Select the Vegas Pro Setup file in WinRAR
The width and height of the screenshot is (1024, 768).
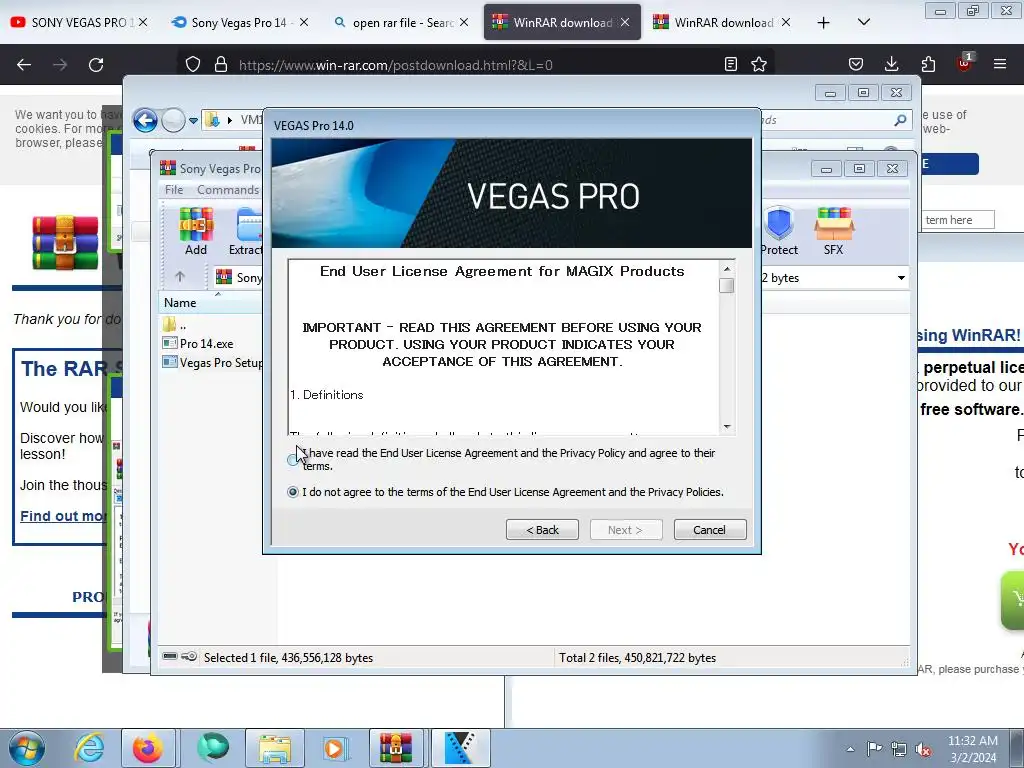tap(212, 362)
